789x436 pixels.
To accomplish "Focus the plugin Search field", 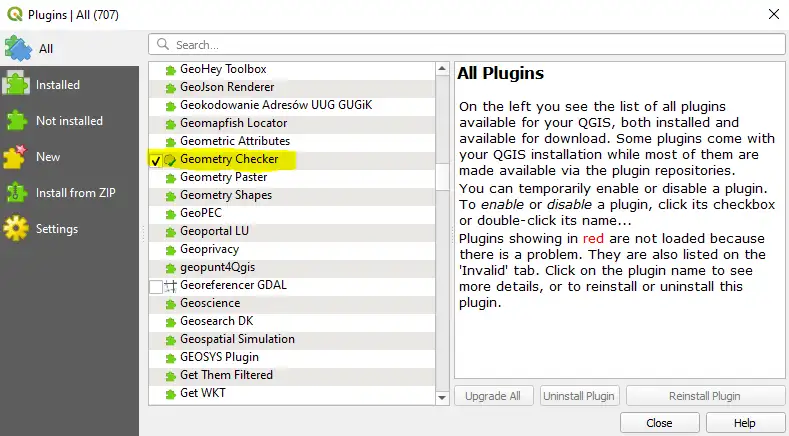I will 470,45.
